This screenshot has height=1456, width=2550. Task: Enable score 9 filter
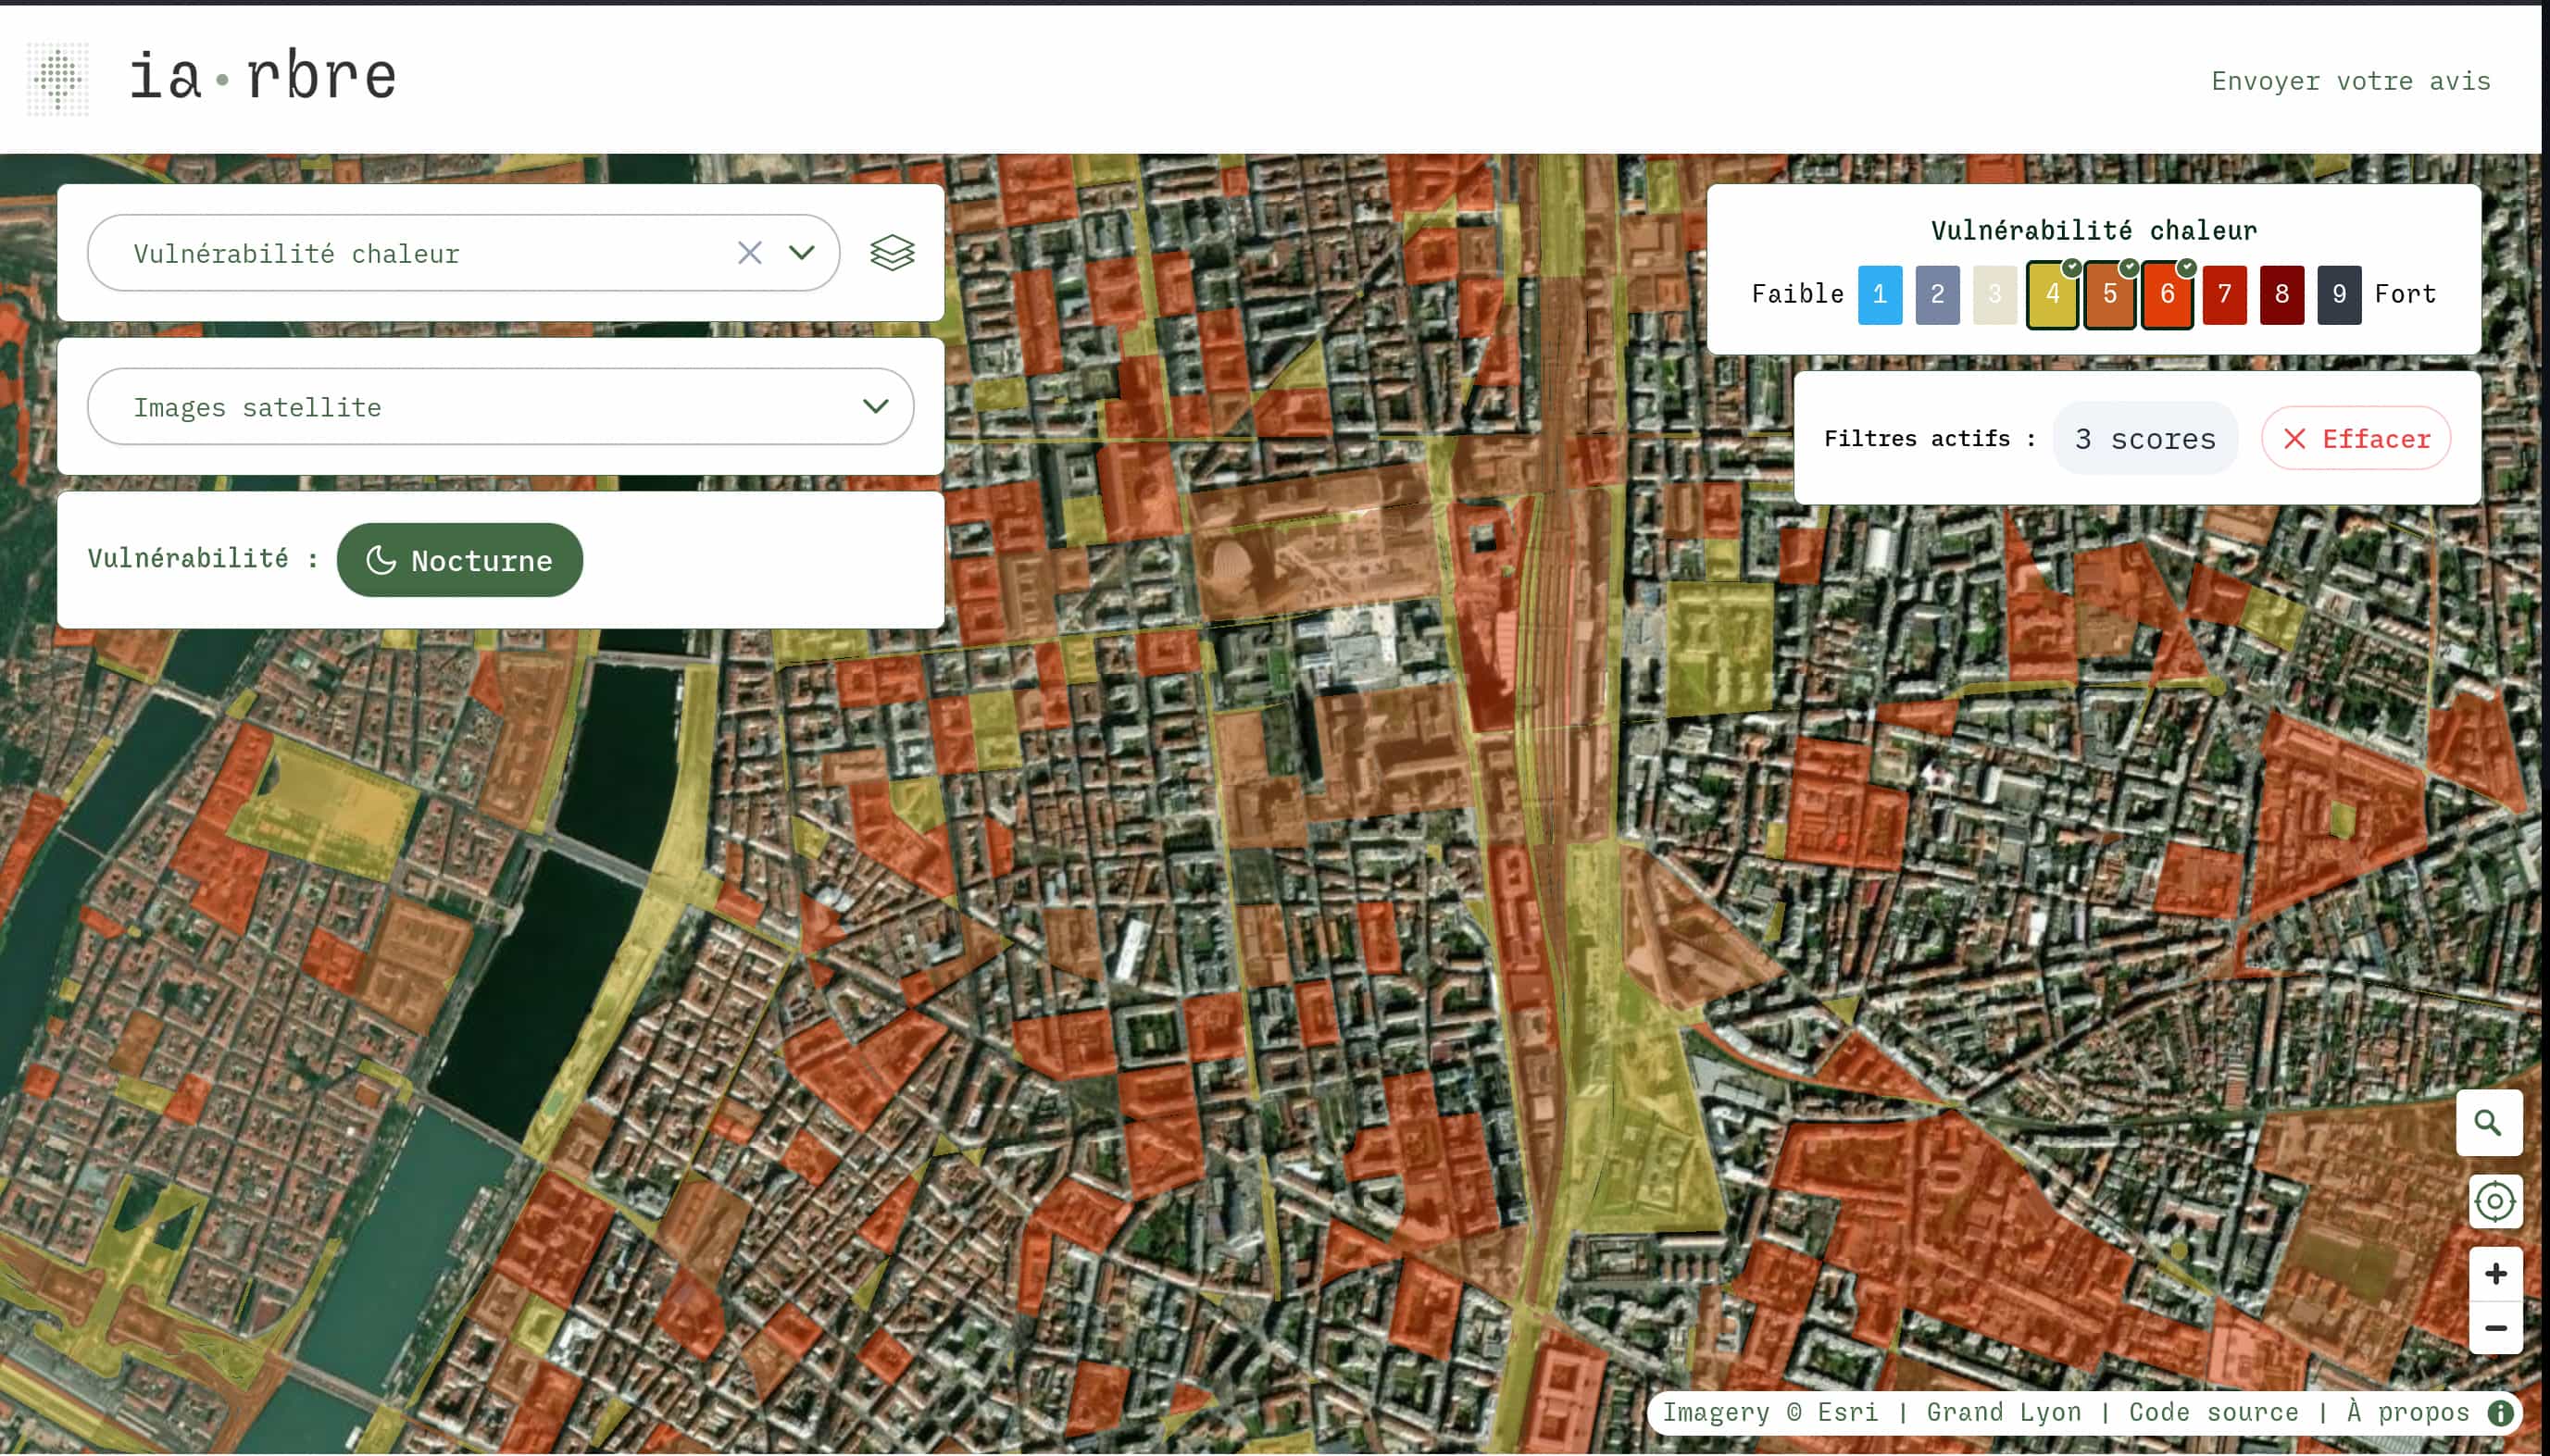pos(2339,294)
